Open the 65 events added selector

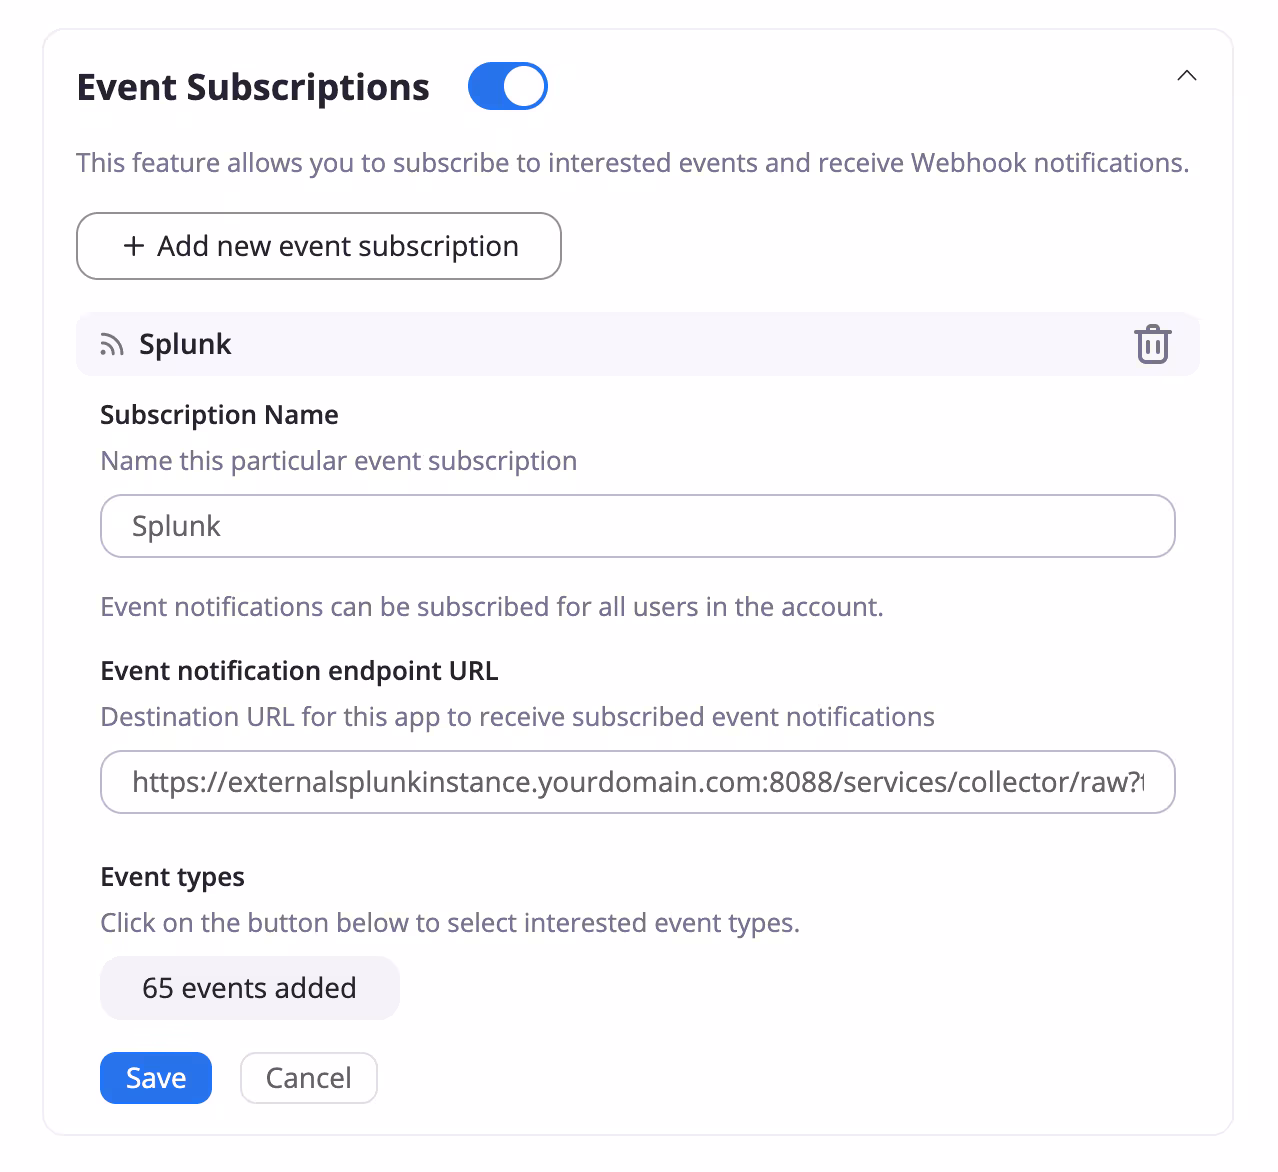click(x=249, y=988)
